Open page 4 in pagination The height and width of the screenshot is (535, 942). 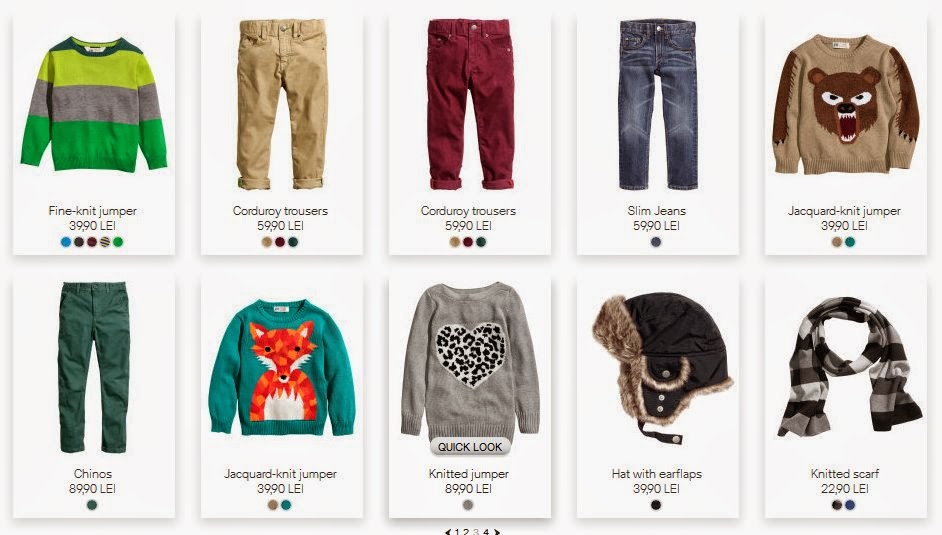pyautogui.click(x=486, y=532)
